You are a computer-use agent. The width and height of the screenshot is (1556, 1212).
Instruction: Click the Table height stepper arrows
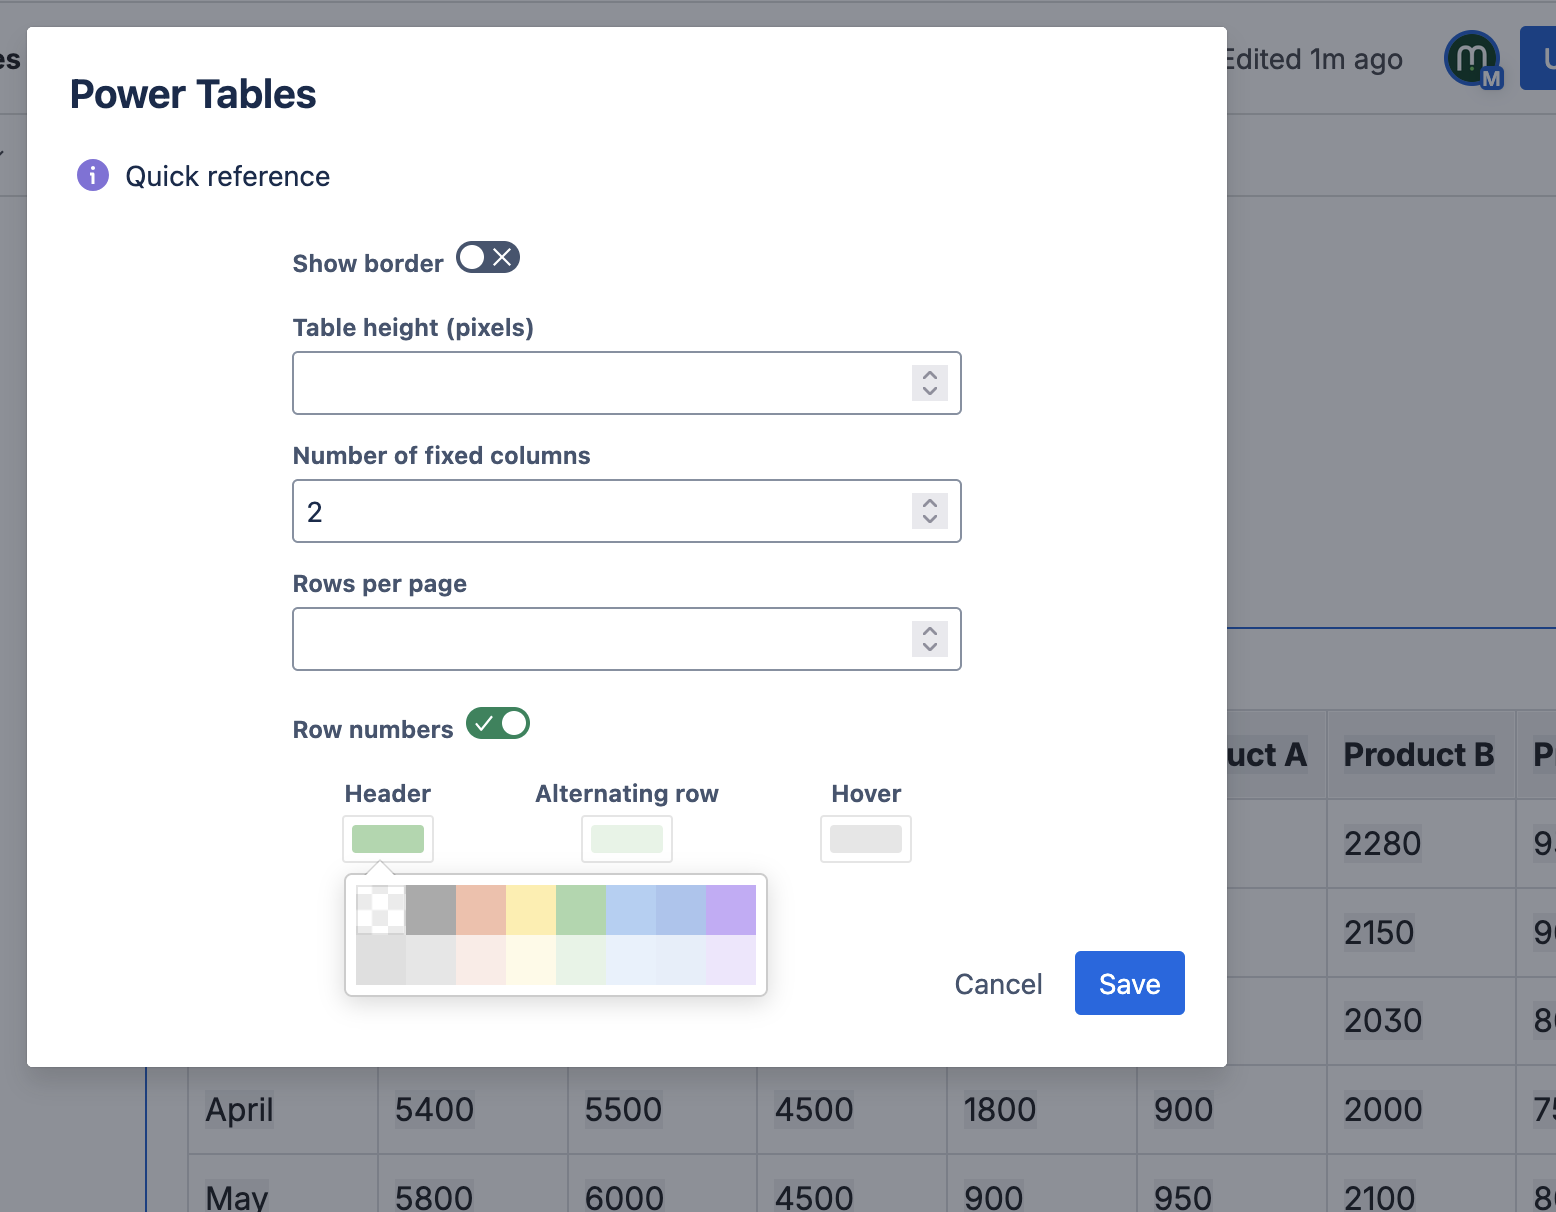[x=930, y=383]
